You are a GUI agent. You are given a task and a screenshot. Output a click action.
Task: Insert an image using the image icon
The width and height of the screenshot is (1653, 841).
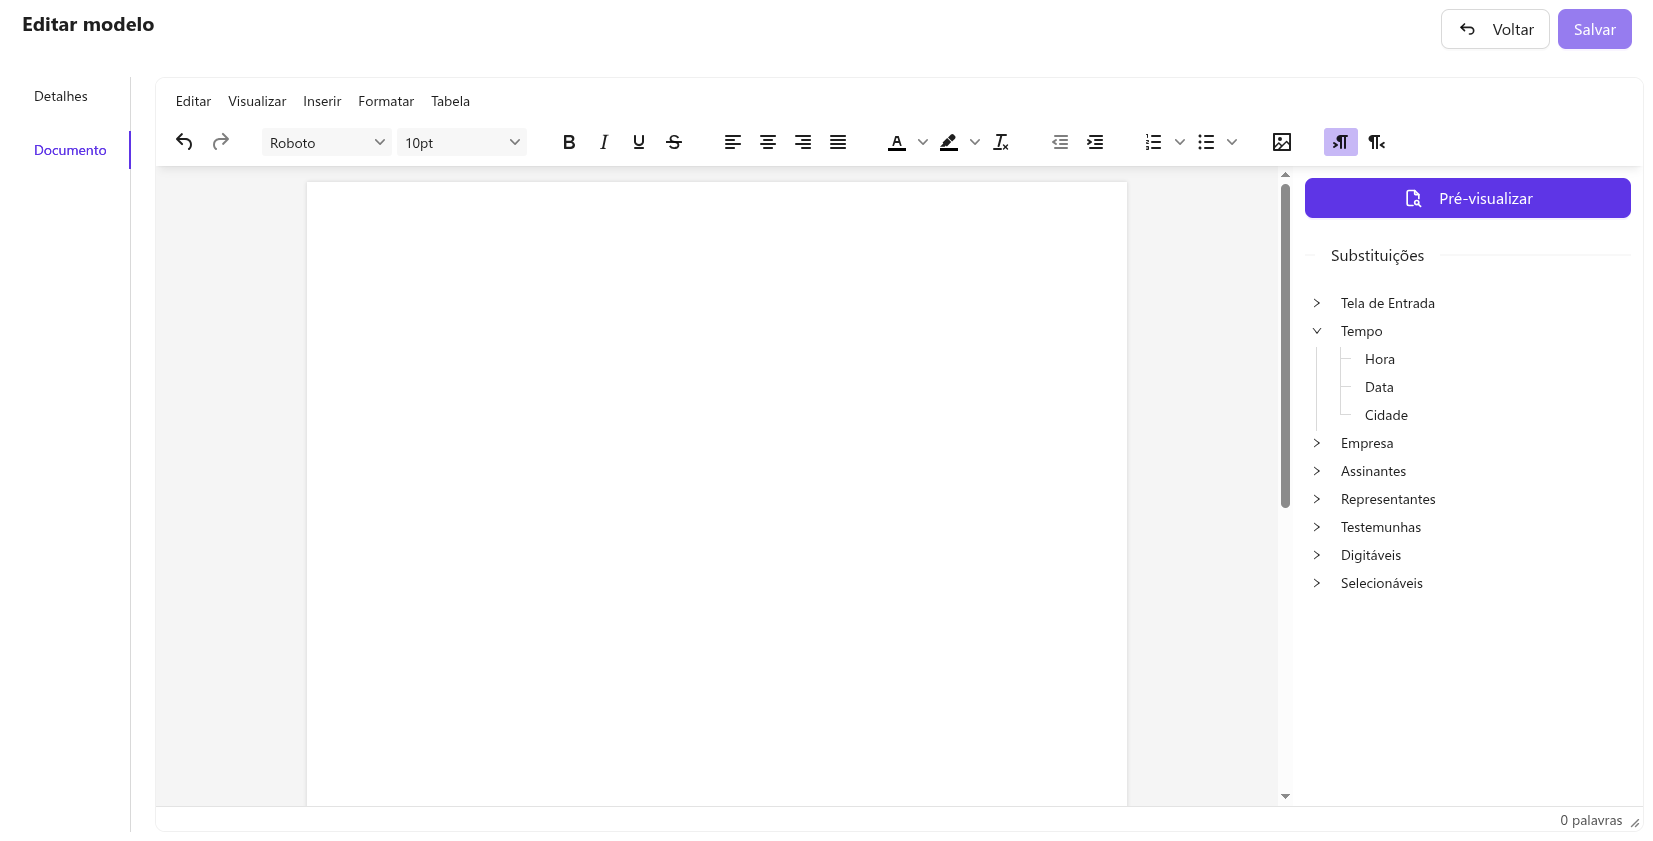1281,142
